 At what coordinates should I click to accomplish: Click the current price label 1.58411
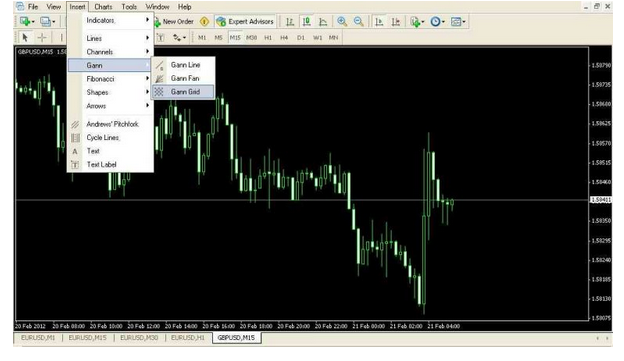click(x=601, y=200)
